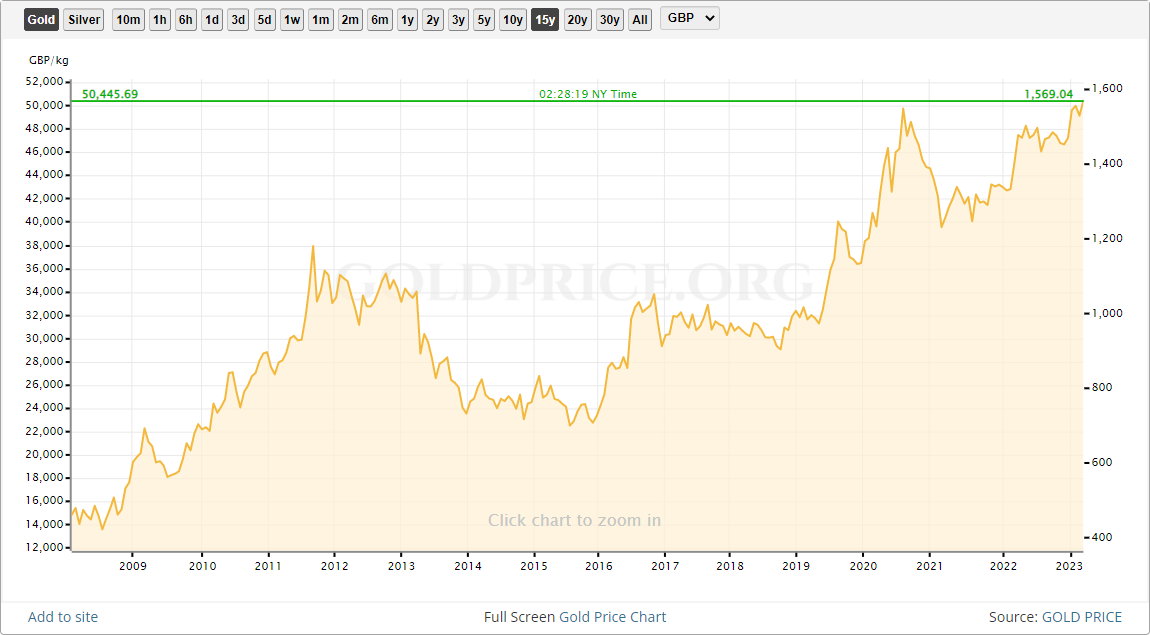The image size is (1150, 635).
Task: Set chart range to 6m
Action: 380,20
